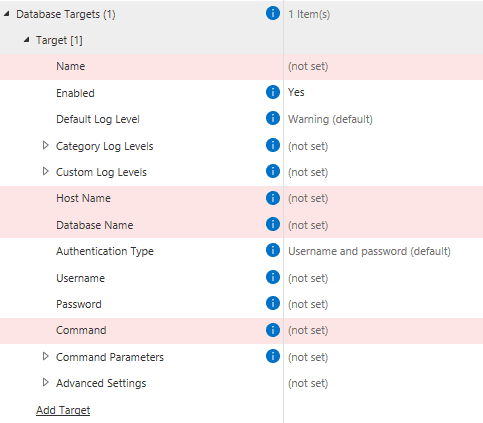The height and width of the screenshot is (423, 483).
Task: Click the Add Target link
Action: coord(63,410)
